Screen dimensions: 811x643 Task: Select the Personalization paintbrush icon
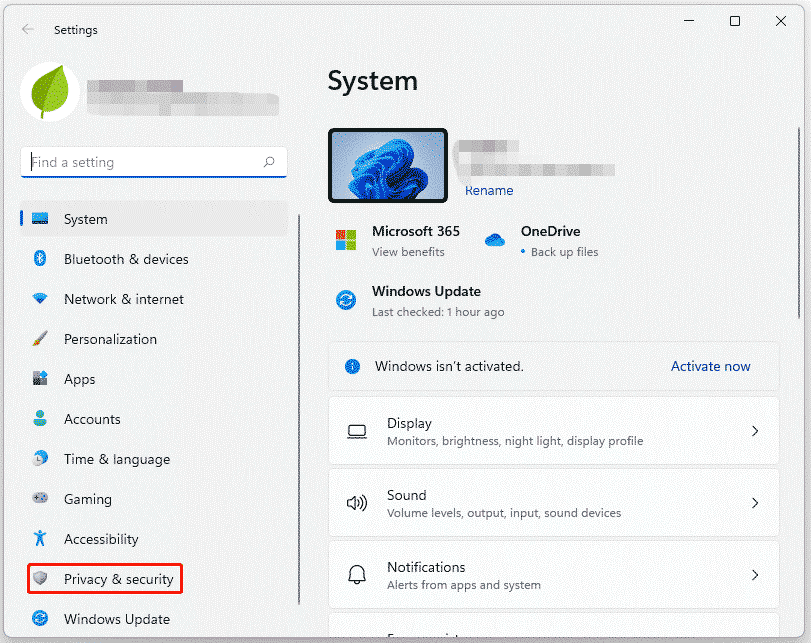(40, 339)
